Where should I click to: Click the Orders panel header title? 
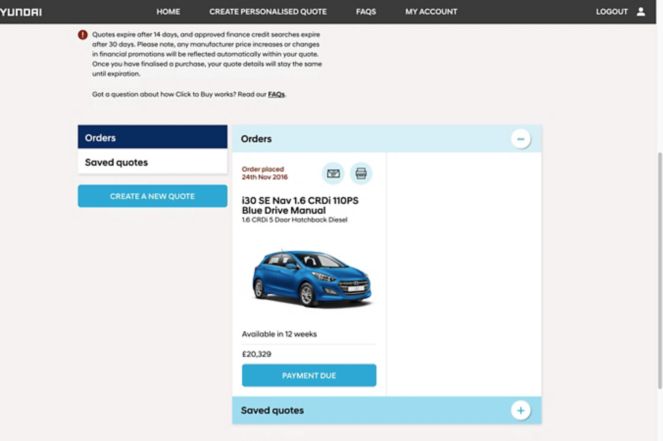pyautogui.click(x=256, y=139)
